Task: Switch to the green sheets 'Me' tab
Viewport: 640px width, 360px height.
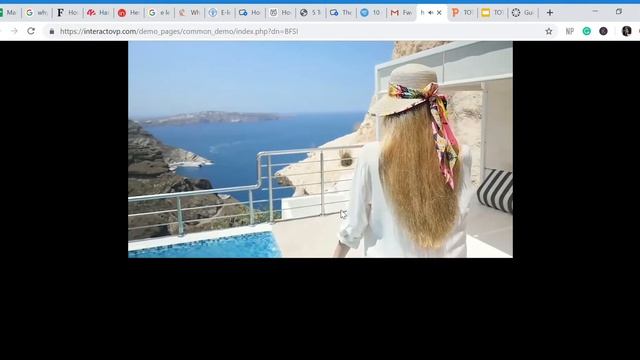Action: click(9, 13)
